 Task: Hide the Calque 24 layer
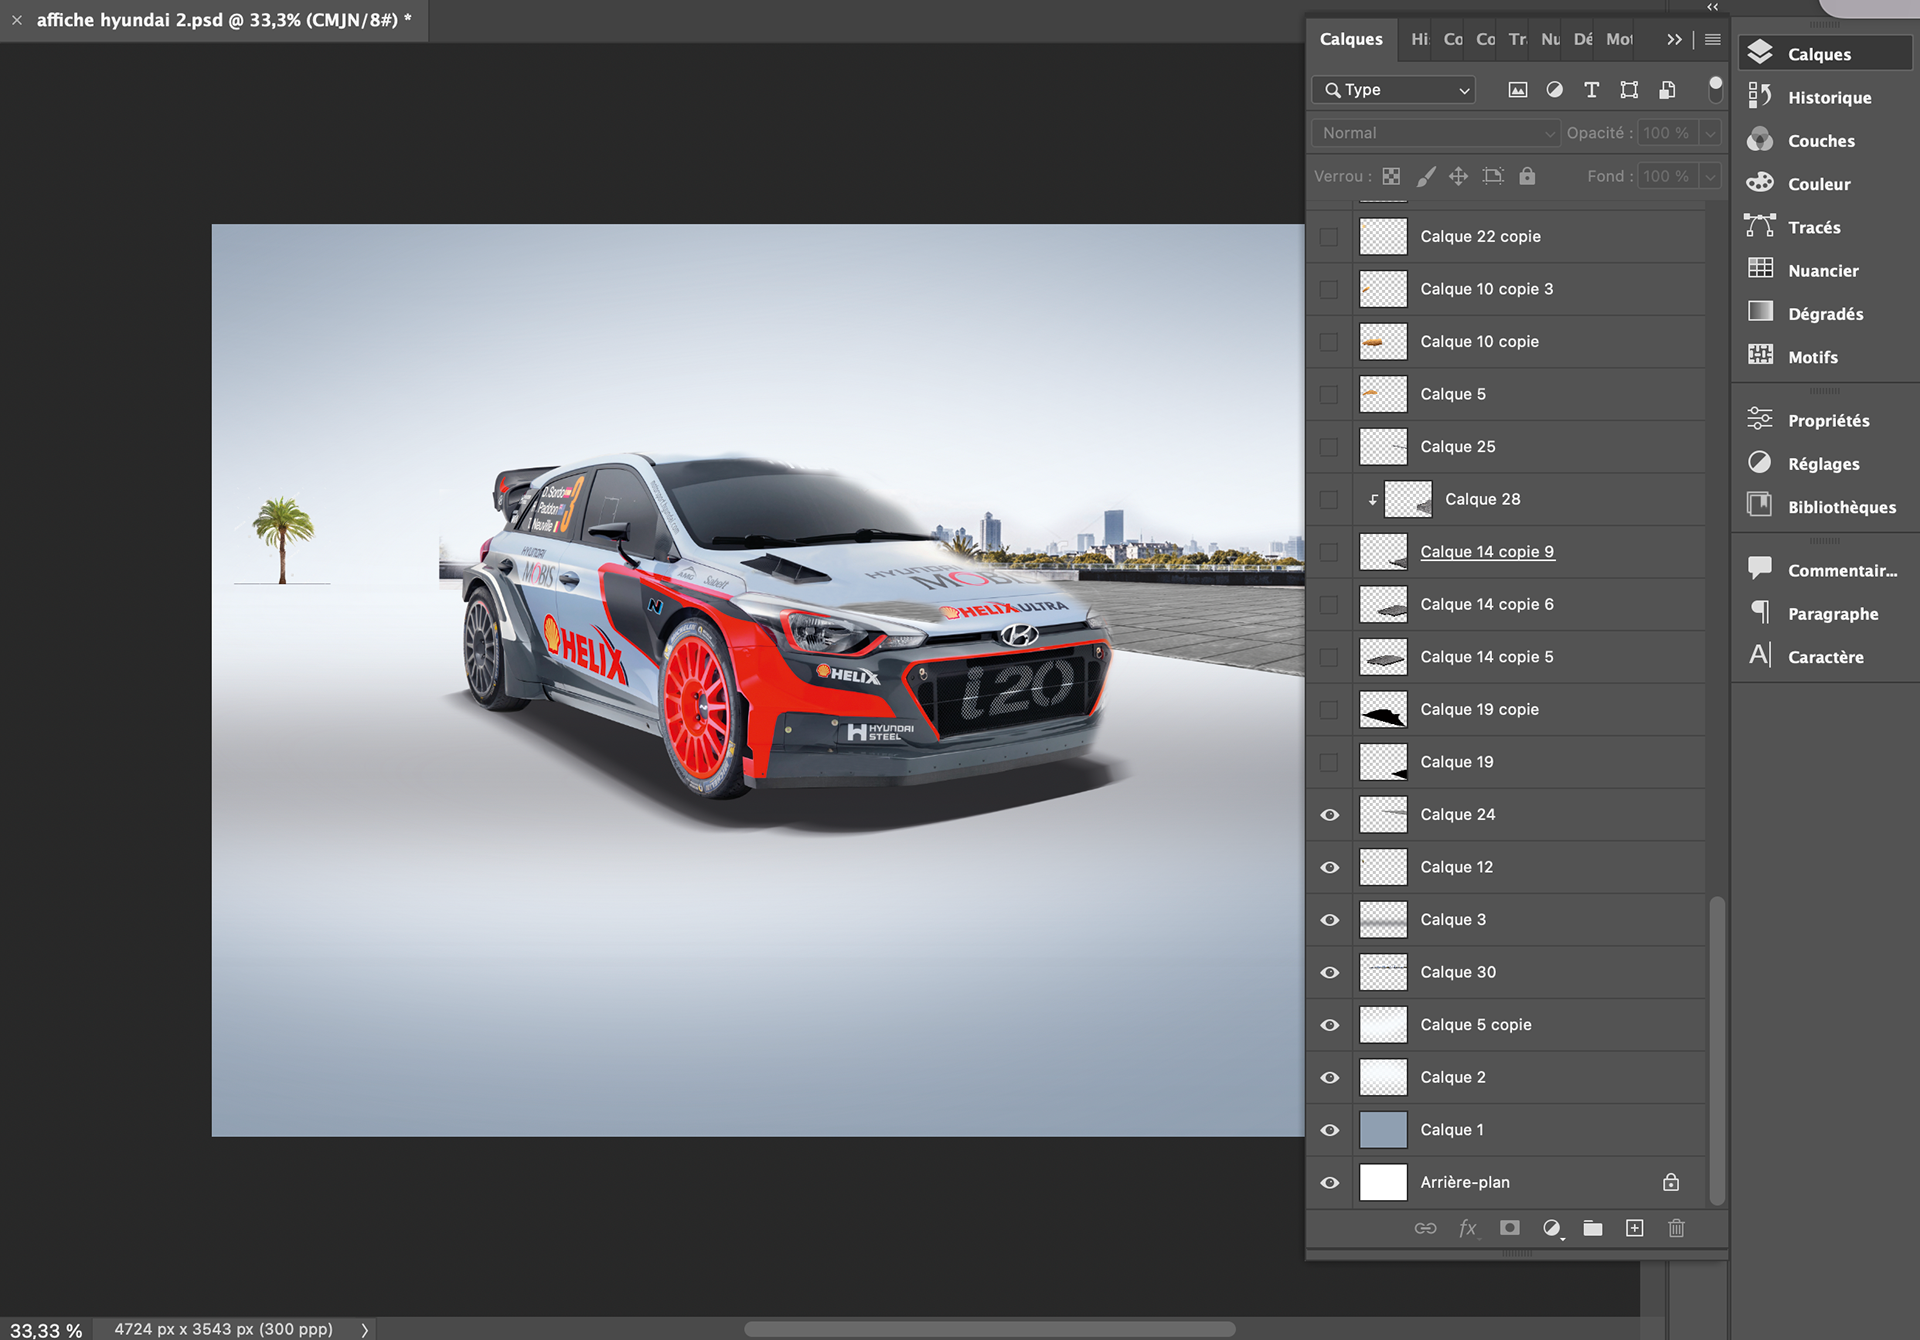(x=1329, y=815)
